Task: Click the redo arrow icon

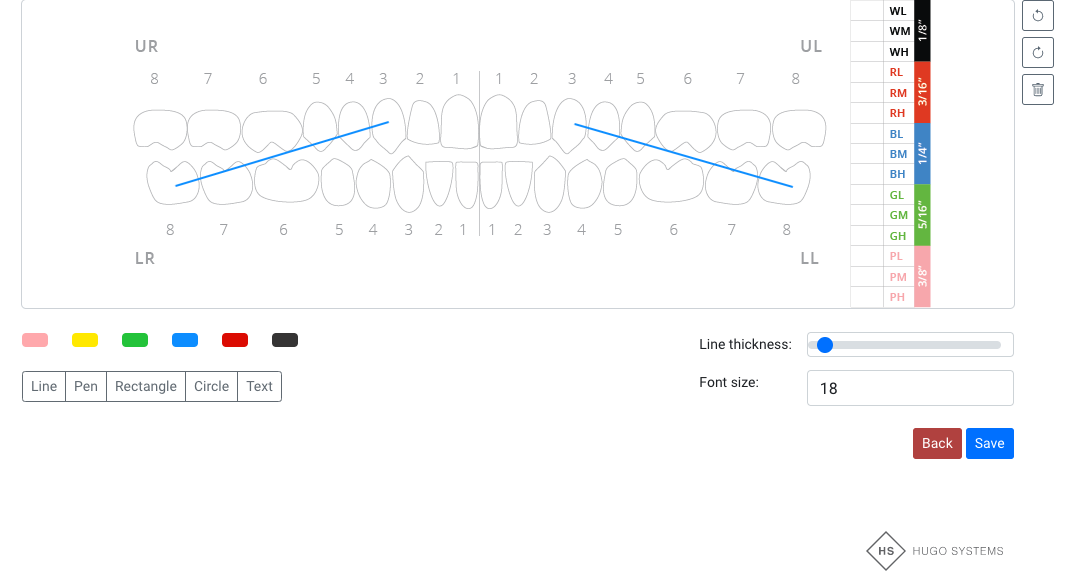Action: tap(1037, 52)
